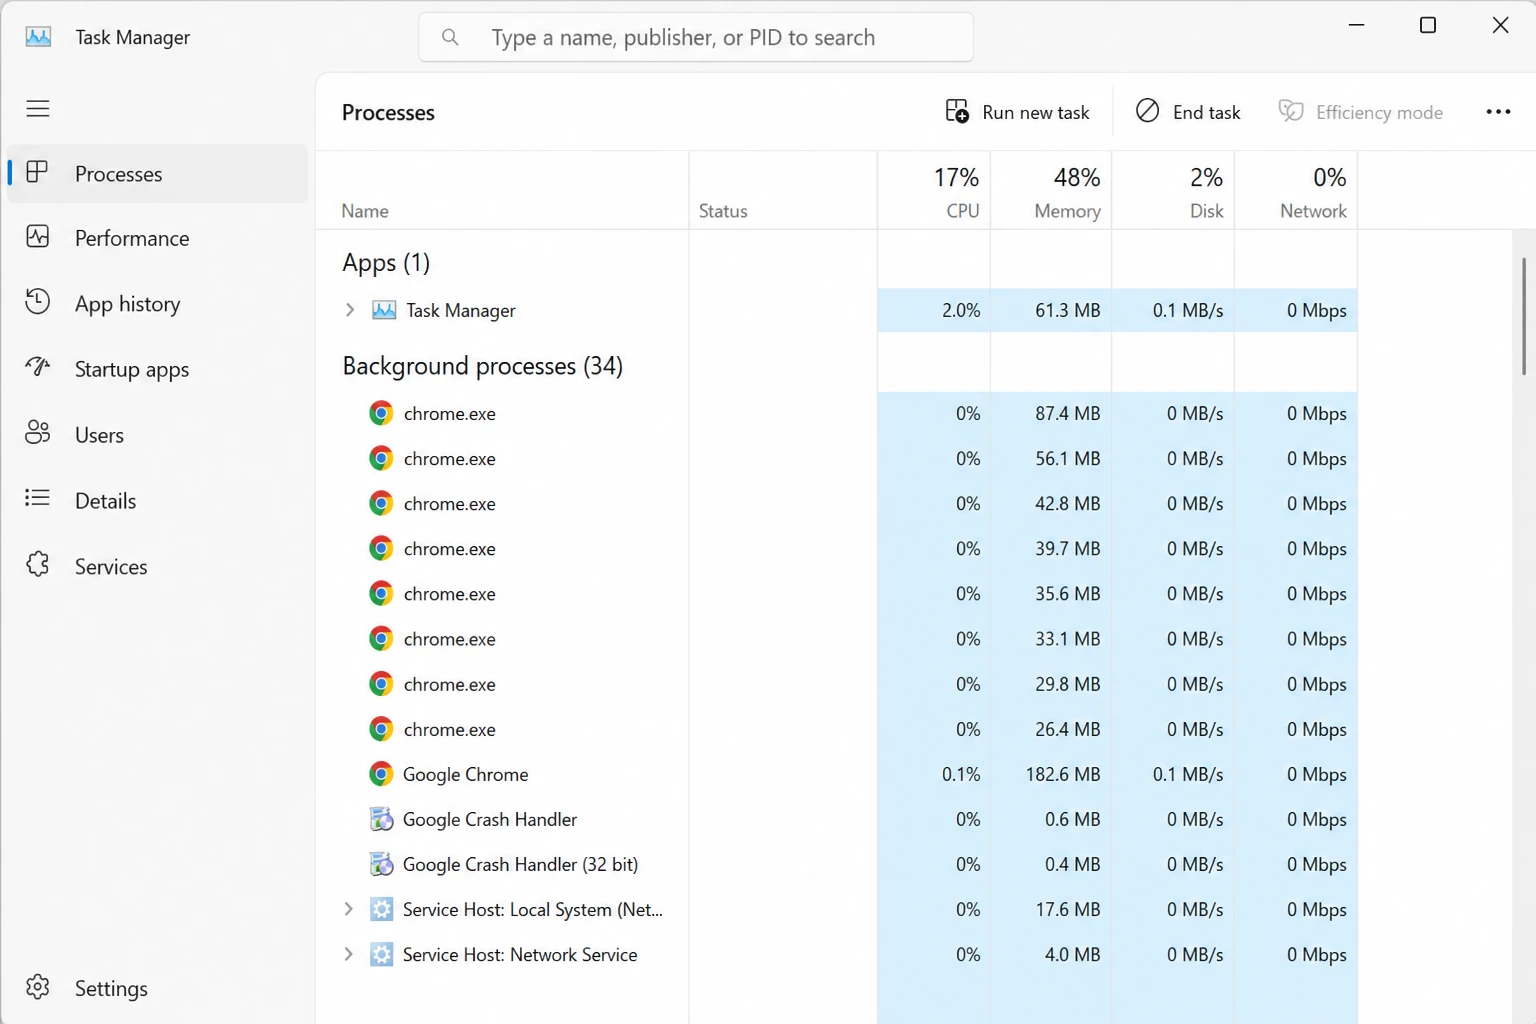Click the Startup apps gauge icon
This screenshot has height=1024, width=1536.
37,368
